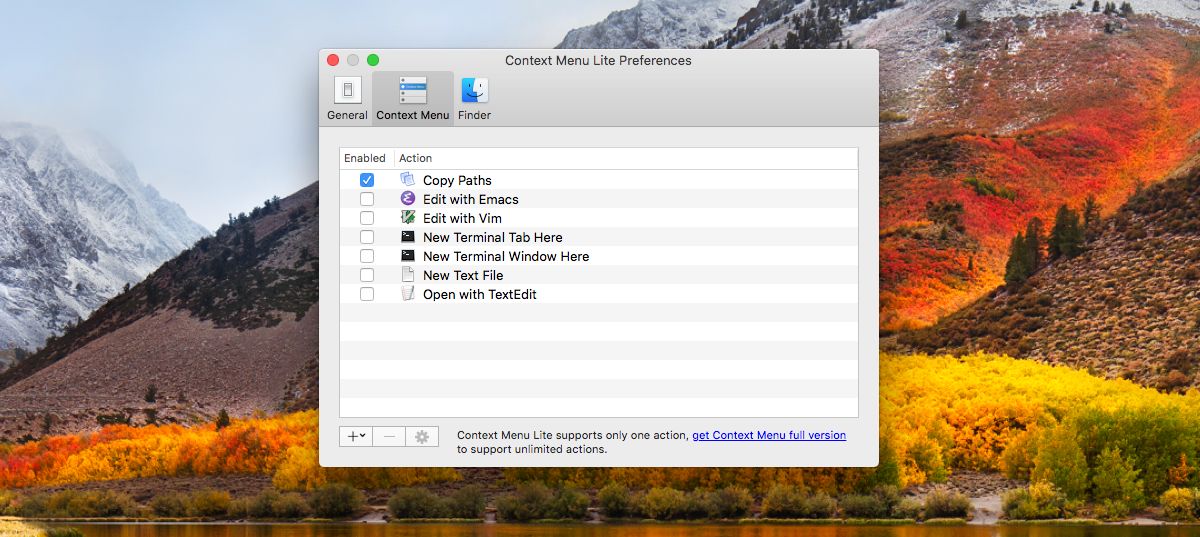
Task: Click the minus remove action button
Action: click(x=389, y=436)
